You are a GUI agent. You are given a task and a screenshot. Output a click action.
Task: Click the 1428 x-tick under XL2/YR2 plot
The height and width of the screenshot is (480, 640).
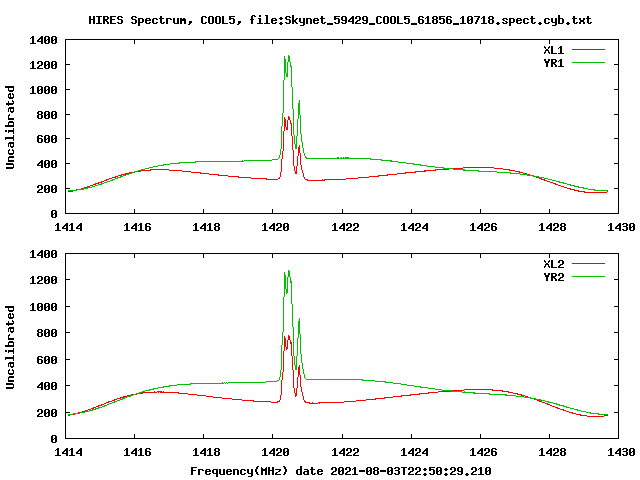(x=552, y=452)
